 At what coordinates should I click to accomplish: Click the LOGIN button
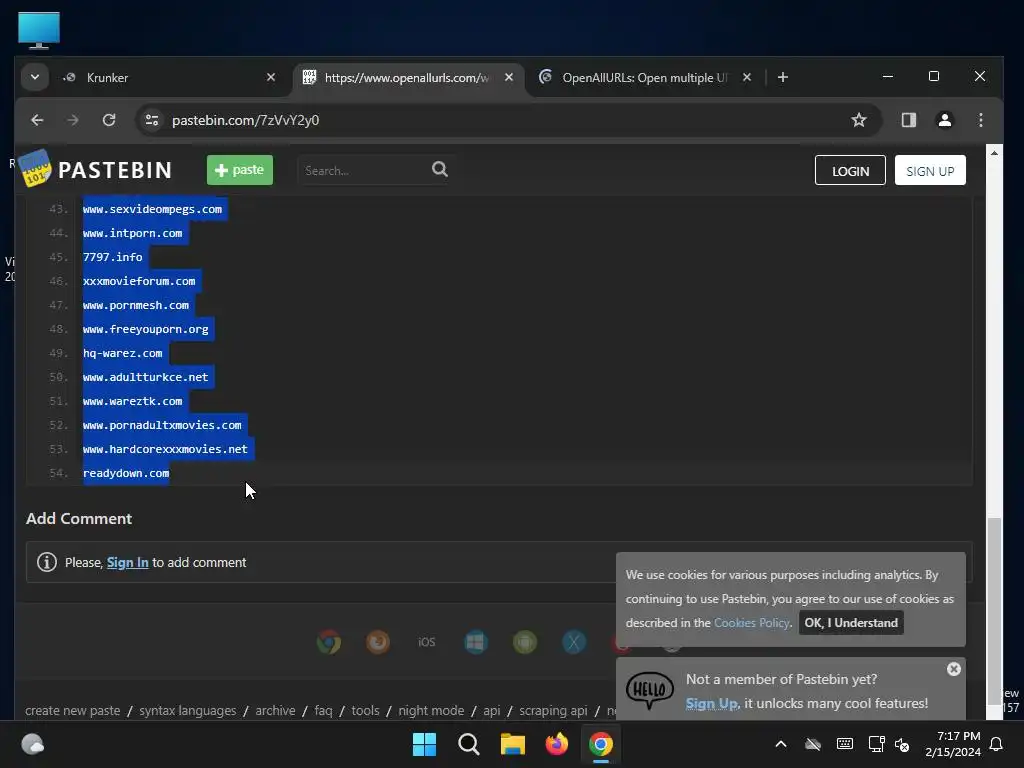[850, 170]
